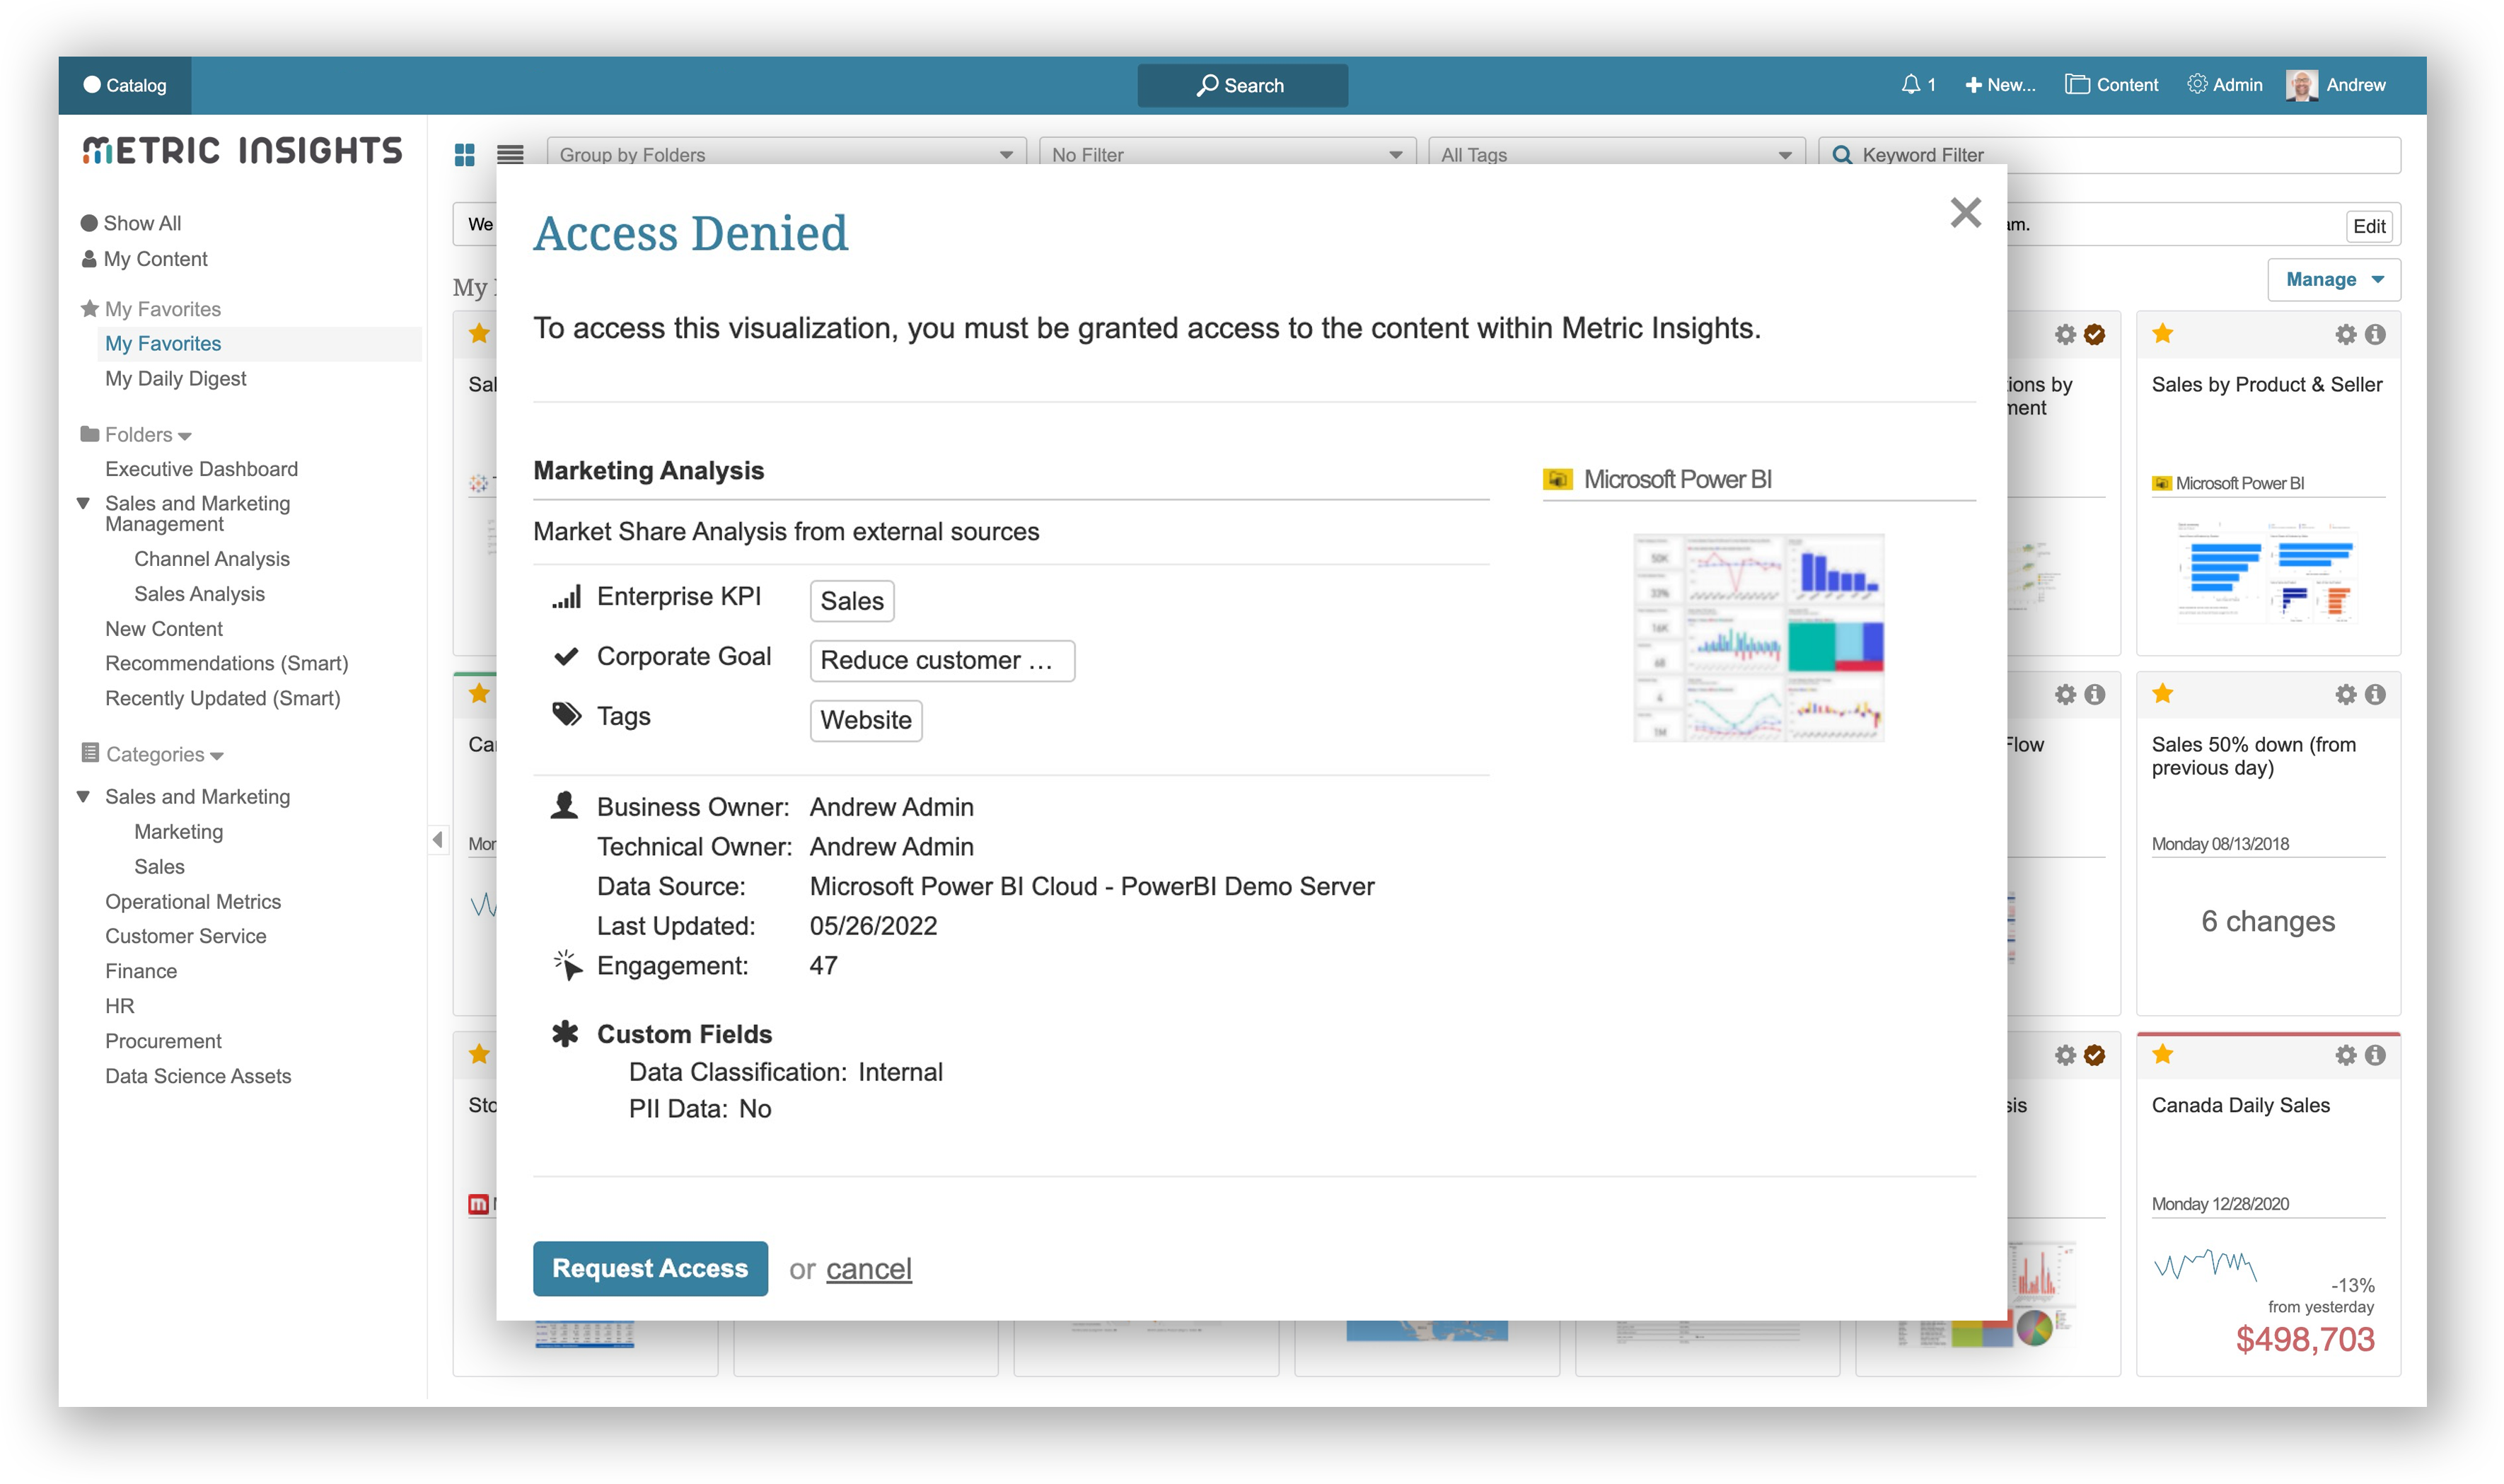Screen dimensions: 2504x1484
Task: Open settings gear on Sales 50% down tile
Action: (x=2345, y=694)
